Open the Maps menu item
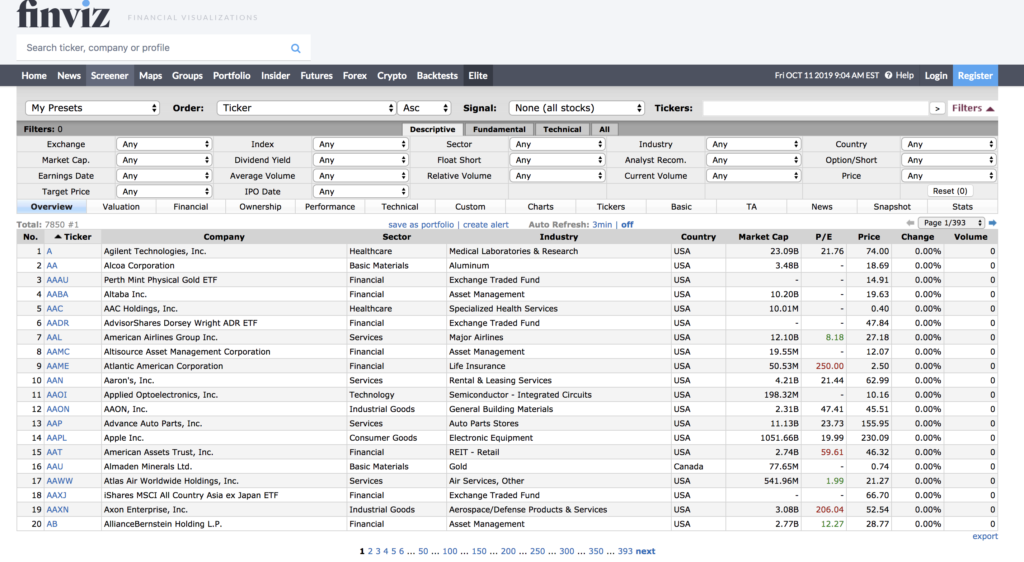Screen dimensions: 1024x562 tap(150, 76)
